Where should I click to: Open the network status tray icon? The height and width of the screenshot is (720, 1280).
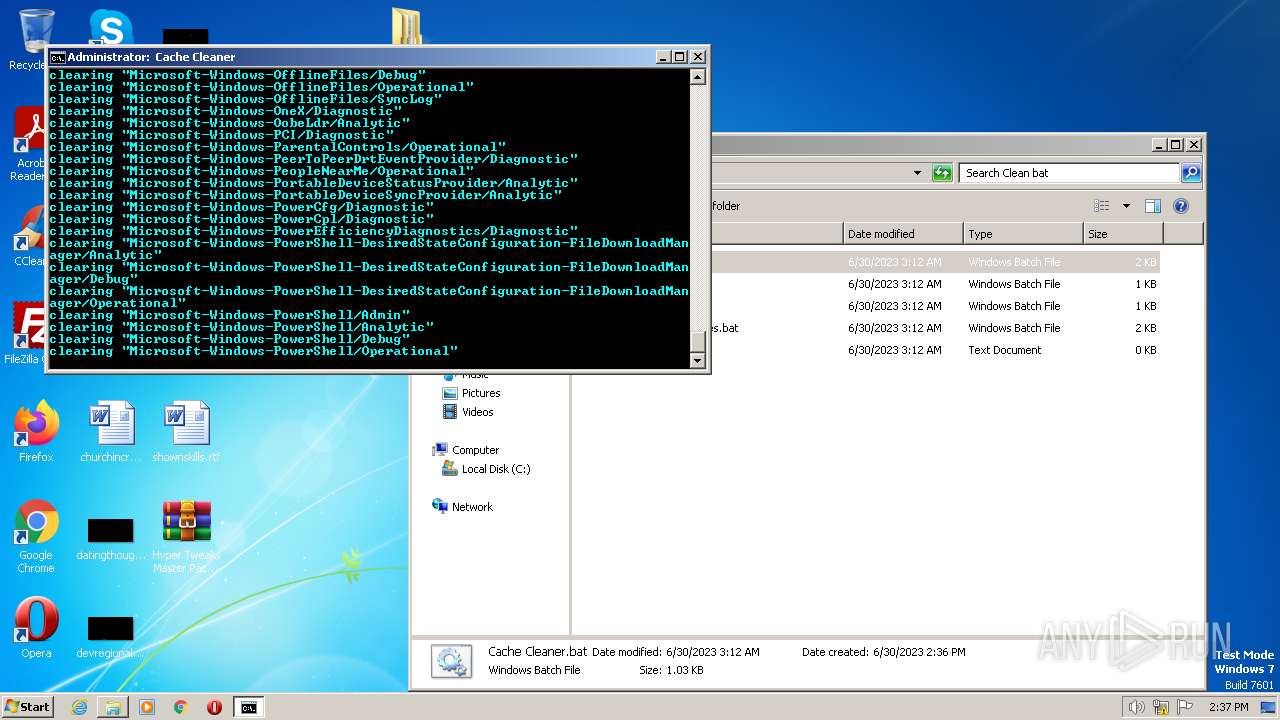pos(1161,707)
